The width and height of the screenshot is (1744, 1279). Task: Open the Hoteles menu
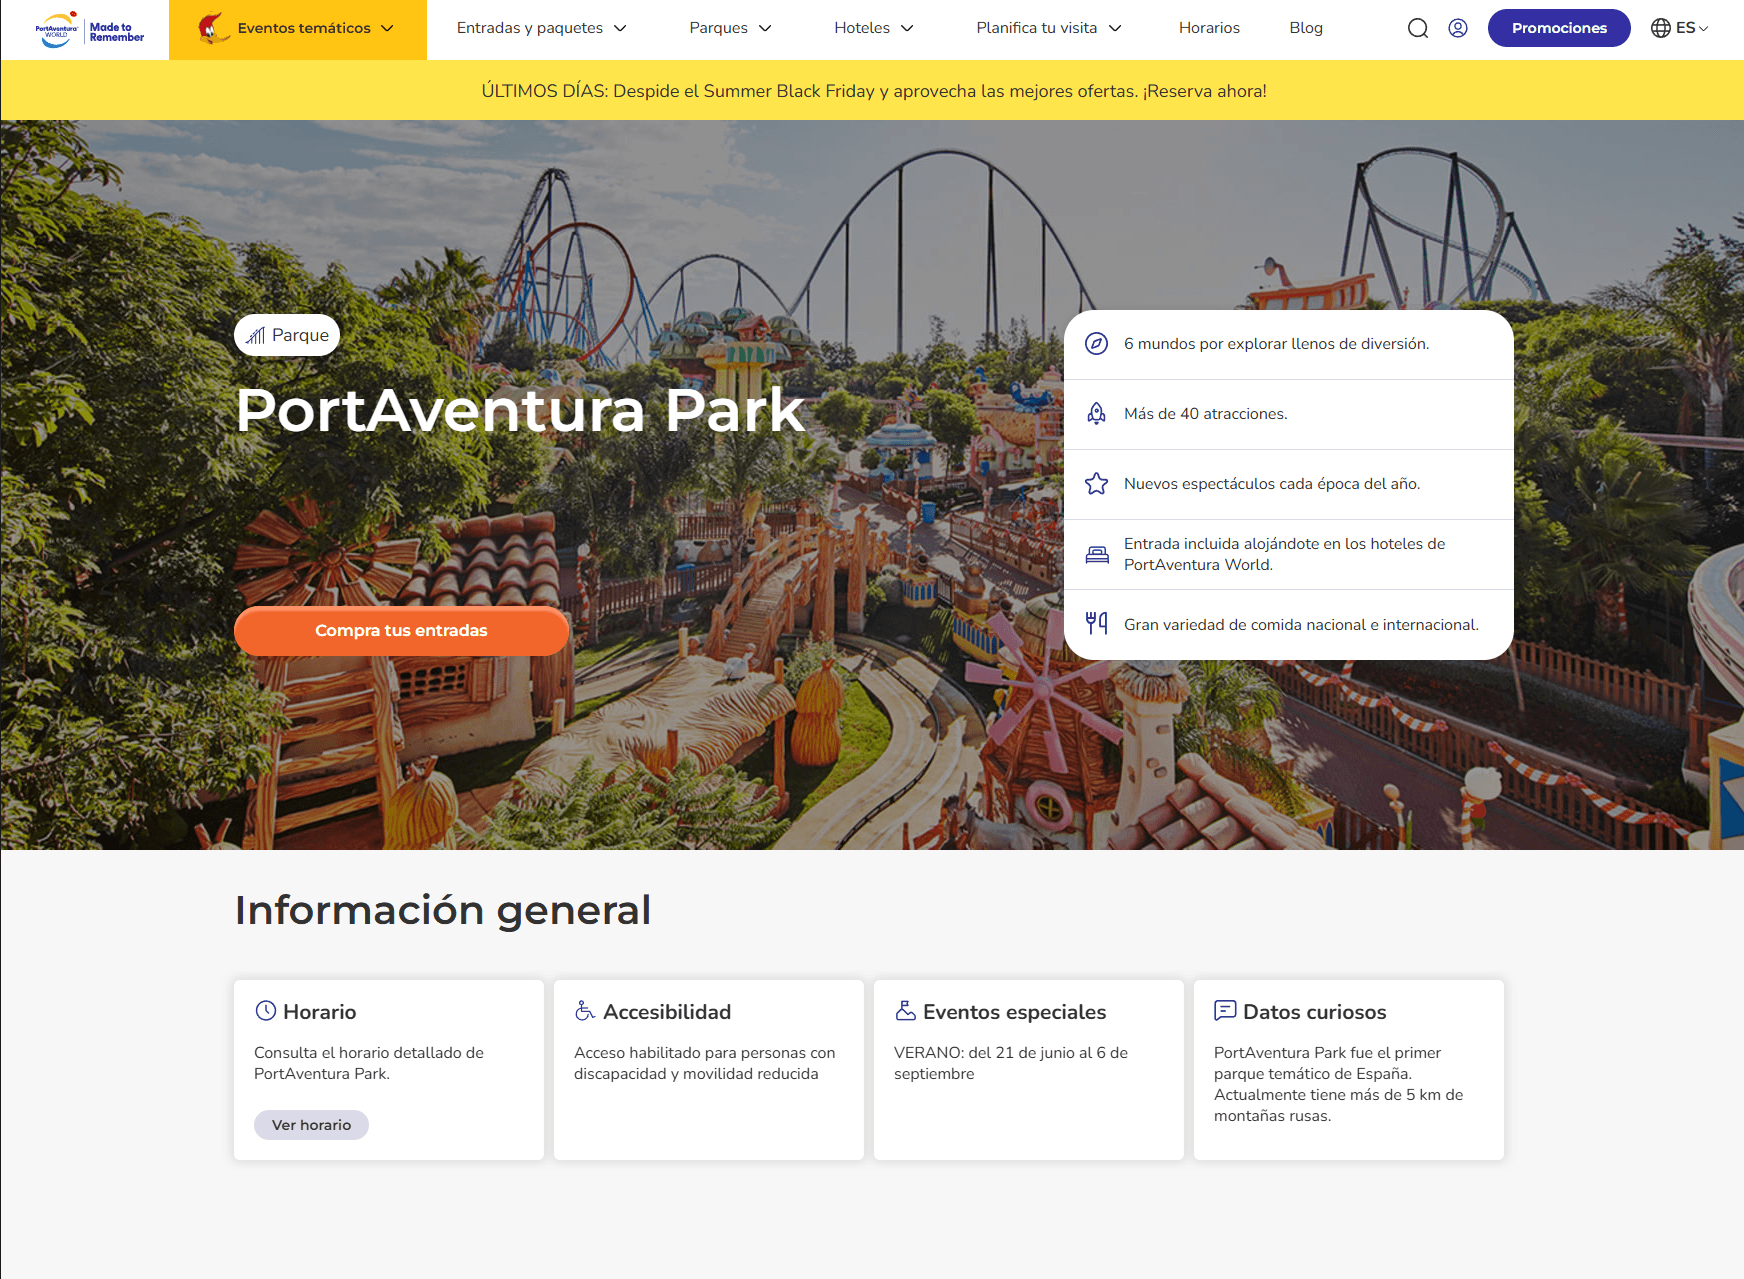pyautogui.click(x=874, y=28)
